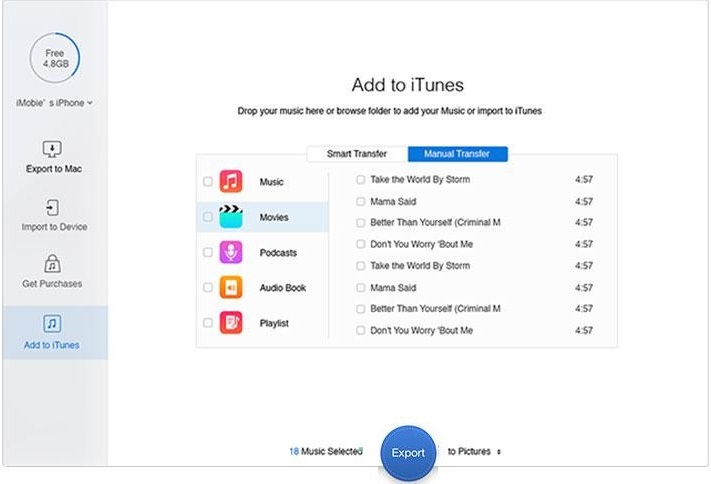Click last Don't You Worry 'Bout Me title
Image resolution: width=711 pixels, height=484 pixels.
point(421,330)
